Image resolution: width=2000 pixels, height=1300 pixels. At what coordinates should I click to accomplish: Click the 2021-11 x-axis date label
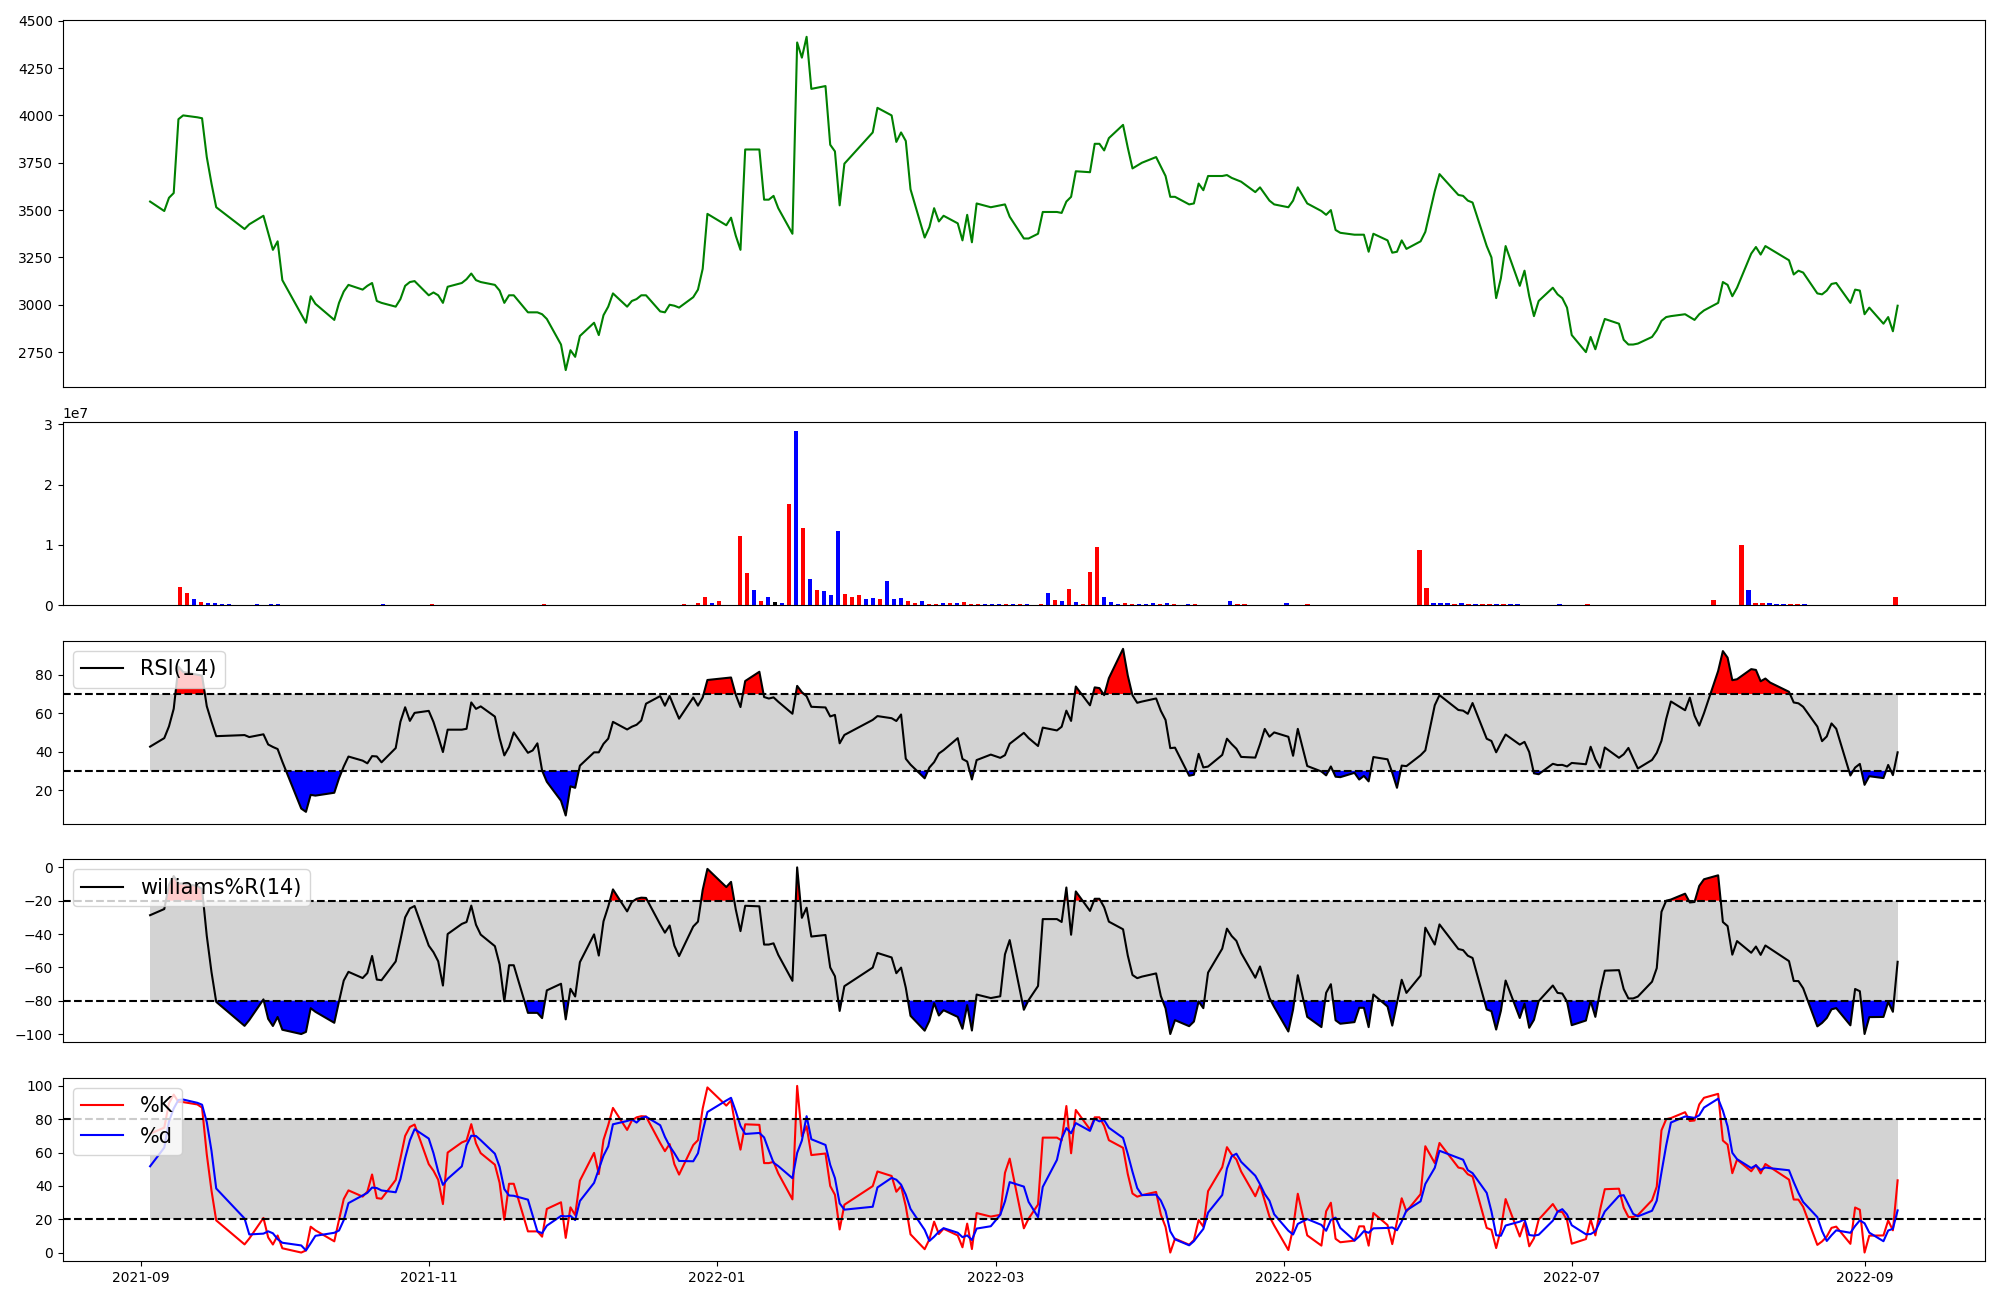429,1277
